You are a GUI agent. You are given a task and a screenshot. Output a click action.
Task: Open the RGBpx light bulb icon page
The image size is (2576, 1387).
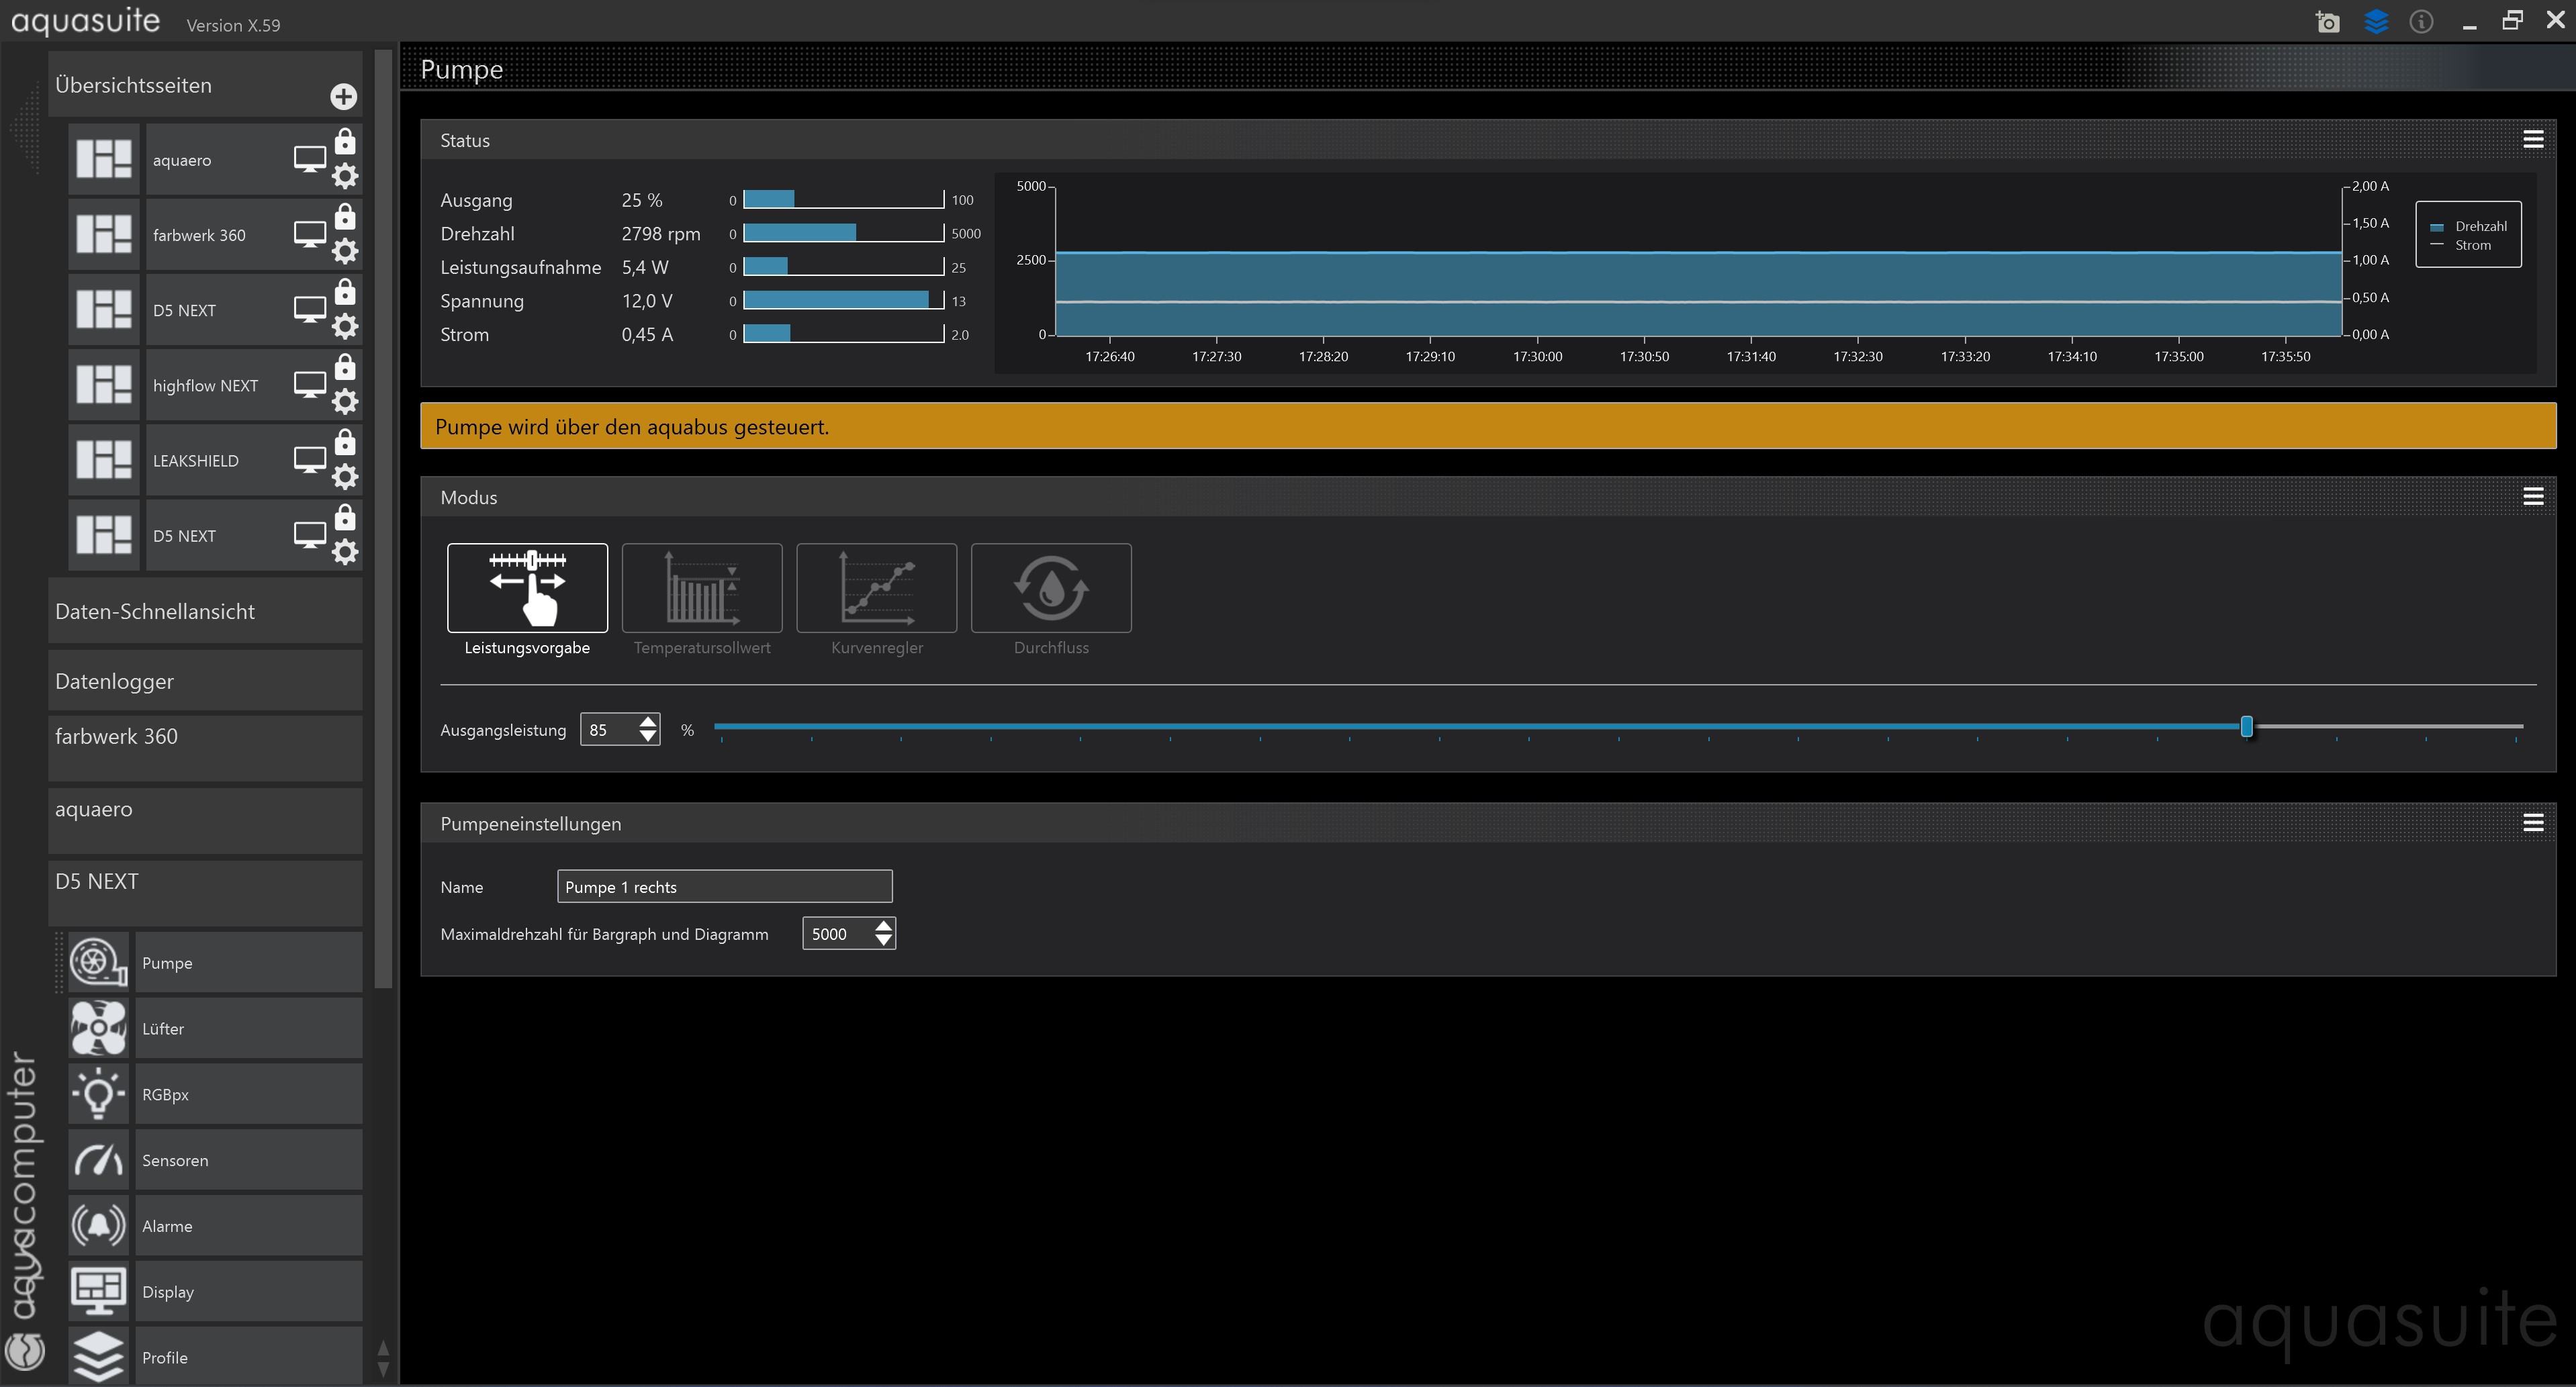pyautogui.click(x=98, y=1094)
